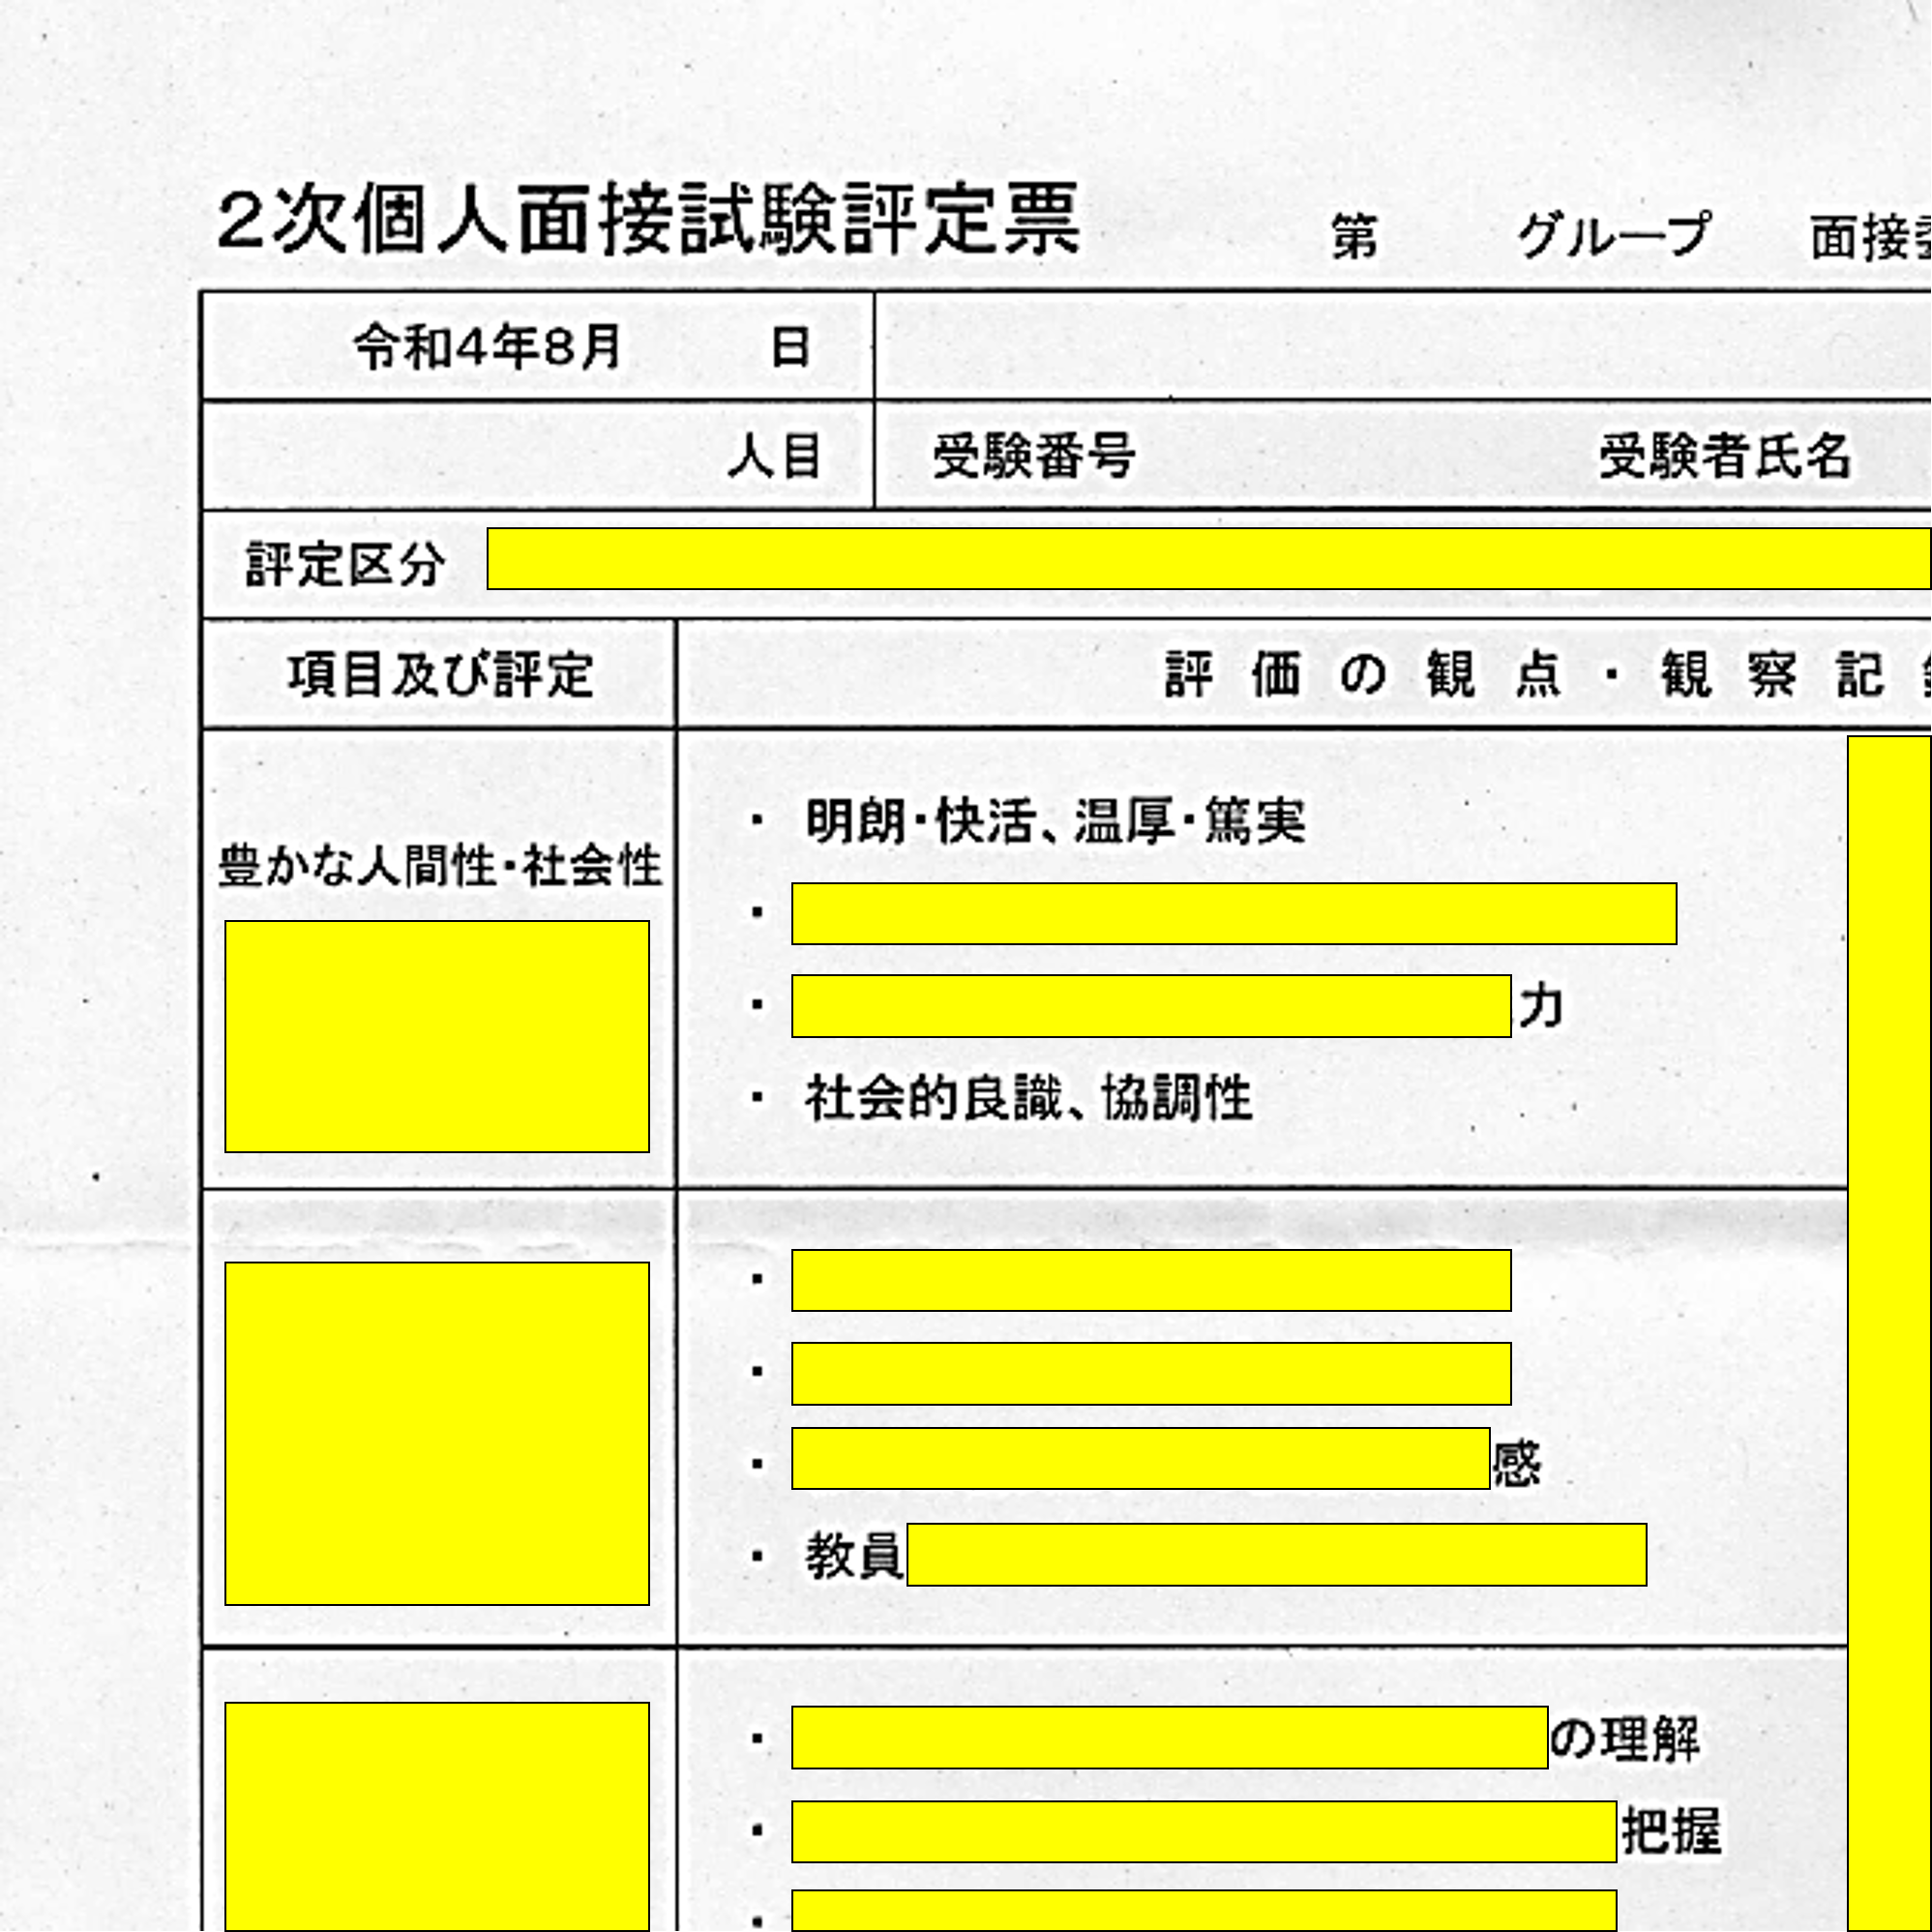Click the 項目及び評定 column header

click(x=441, y=675)
